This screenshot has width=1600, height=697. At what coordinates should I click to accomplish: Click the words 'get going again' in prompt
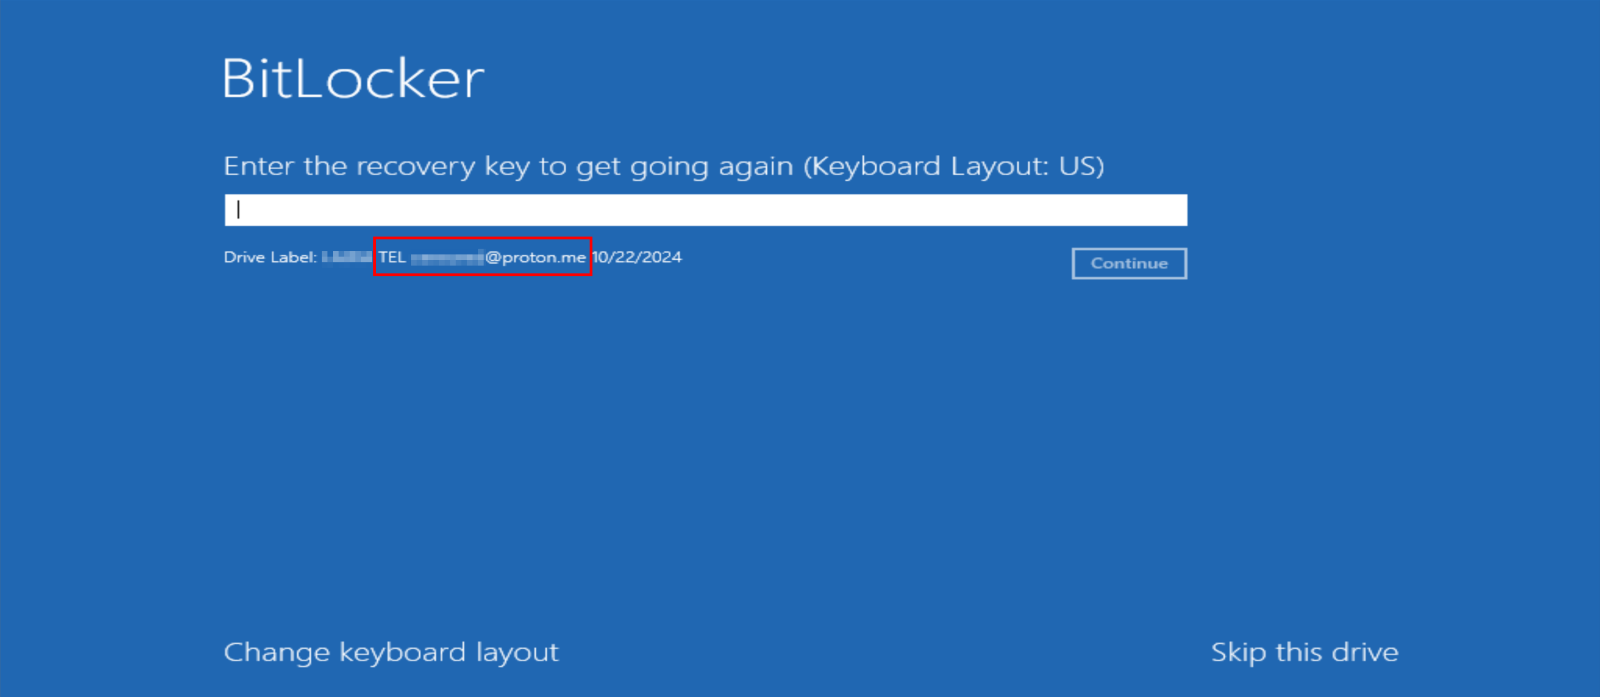(x=684, y=166)
